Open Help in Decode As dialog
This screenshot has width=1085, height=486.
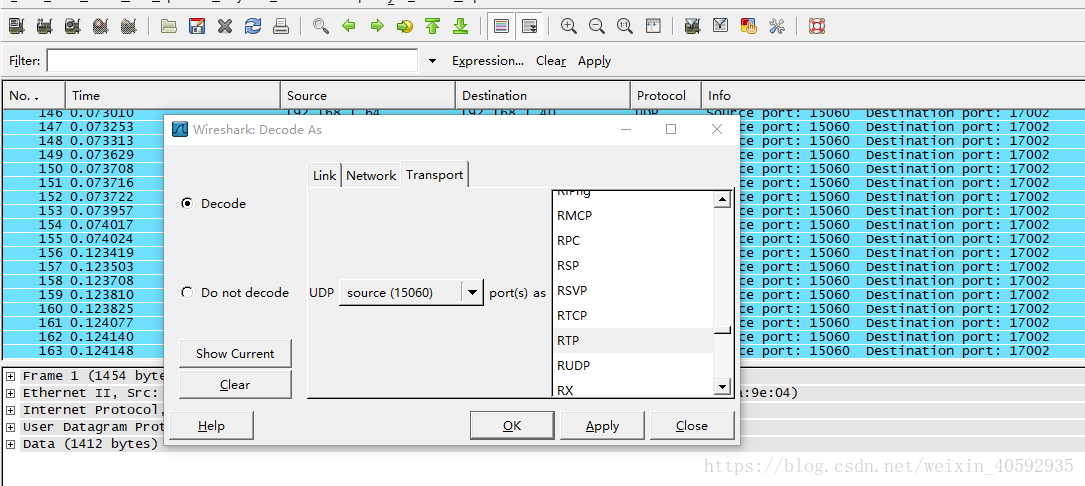click(212, 425)
